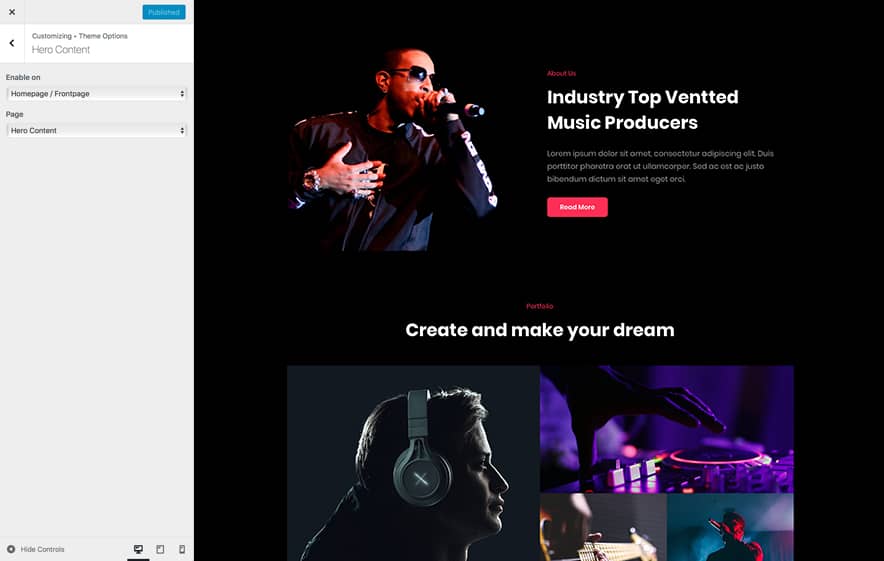Switch to desktop preview icon
The width and height of the screenshot is (884, 561).
[x=138, y=549]
